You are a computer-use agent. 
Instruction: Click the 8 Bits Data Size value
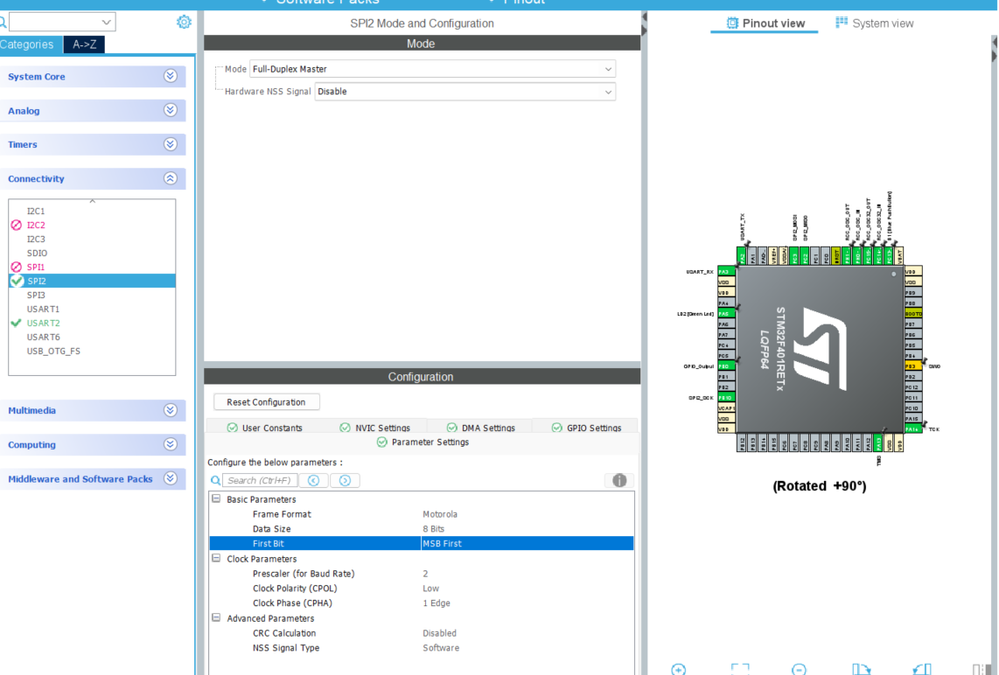point(433,529)
